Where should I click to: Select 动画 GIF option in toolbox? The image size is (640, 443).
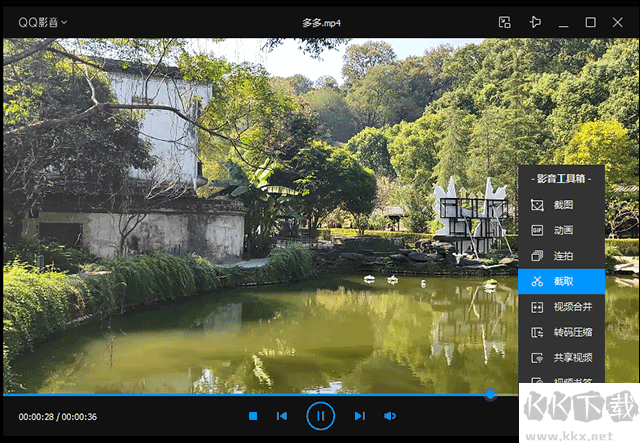[x=562, y=230]
